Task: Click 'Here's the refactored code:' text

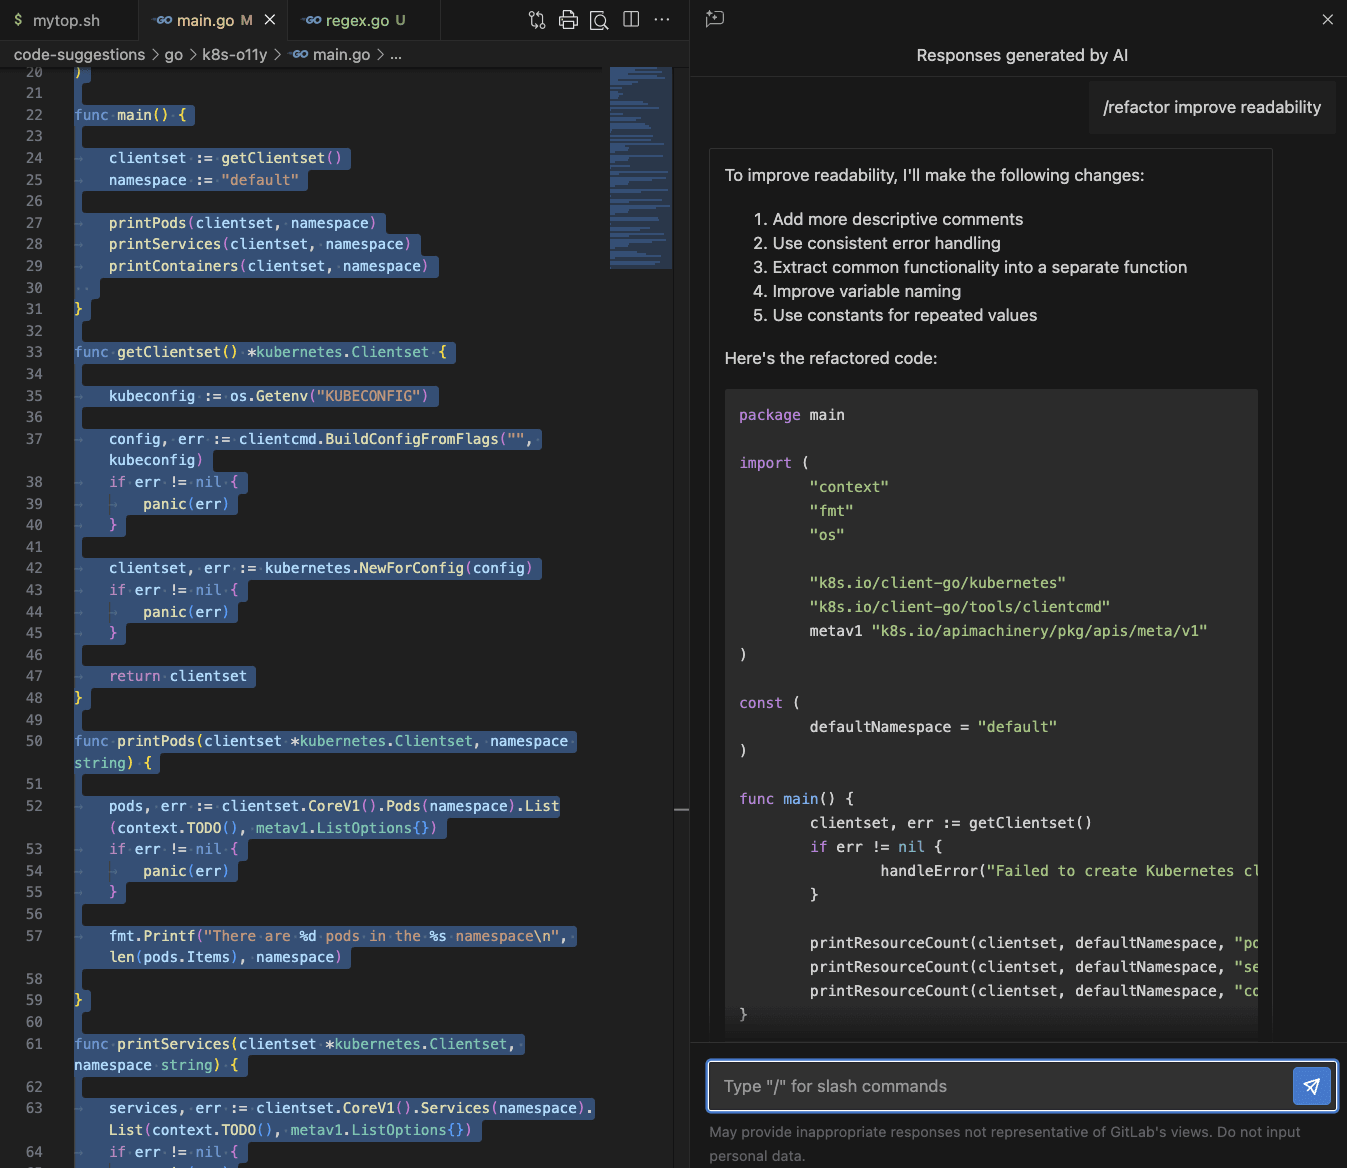Action: [831, 358]
